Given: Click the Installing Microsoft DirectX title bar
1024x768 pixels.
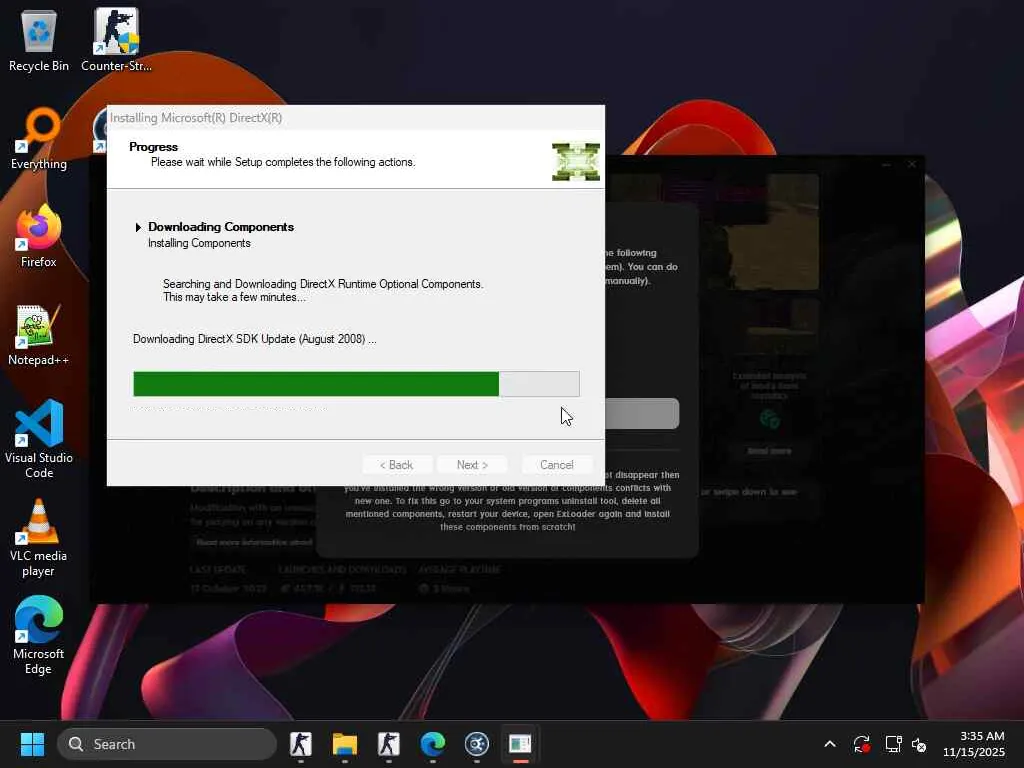Looking at the screenshot, I should [356, 118].
